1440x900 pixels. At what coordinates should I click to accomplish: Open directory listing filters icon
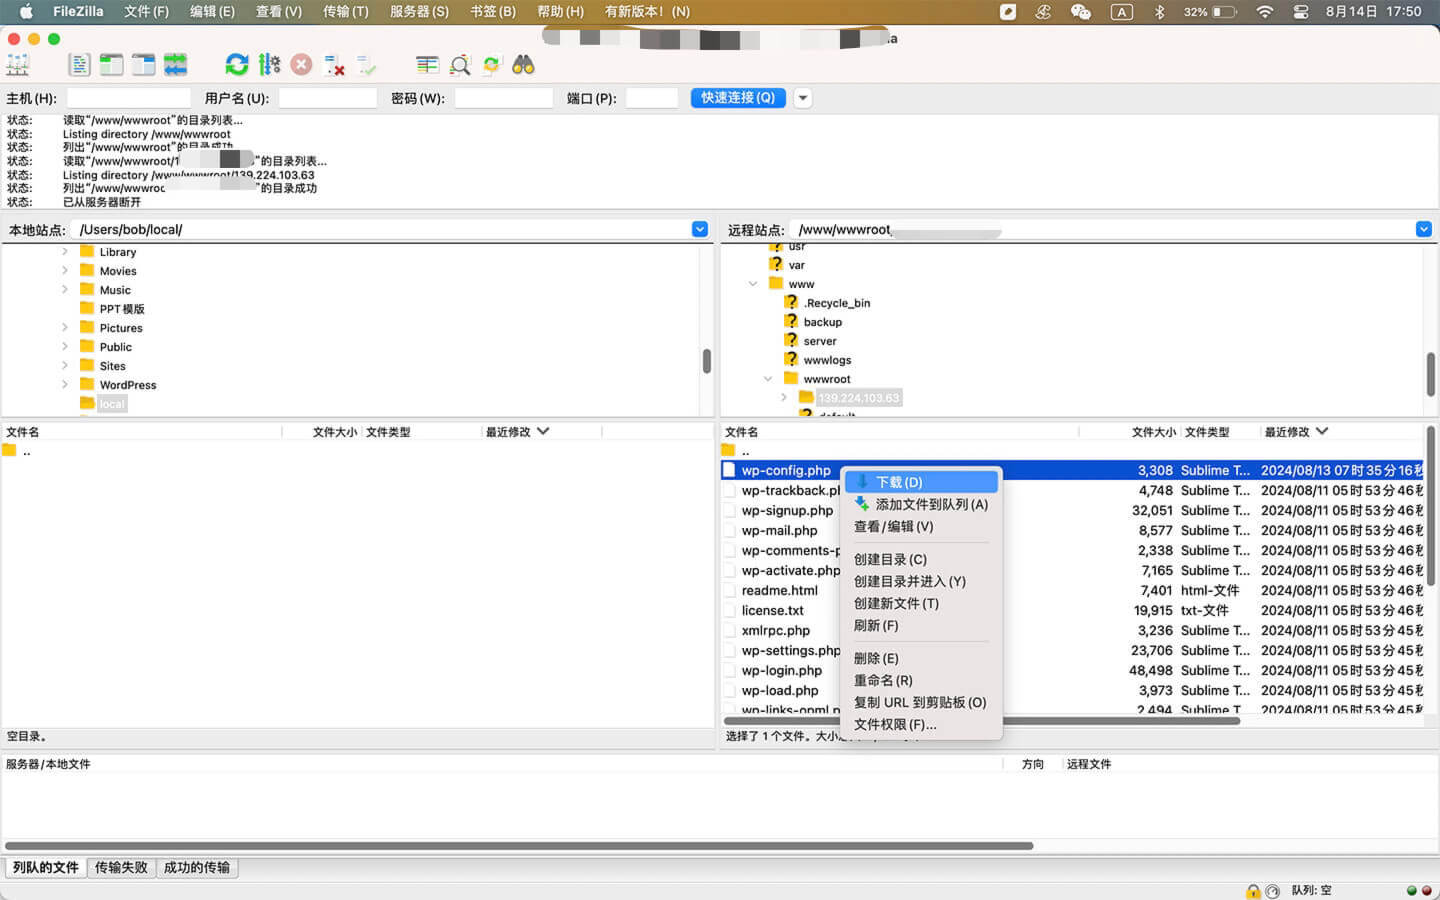coord(427,65)
